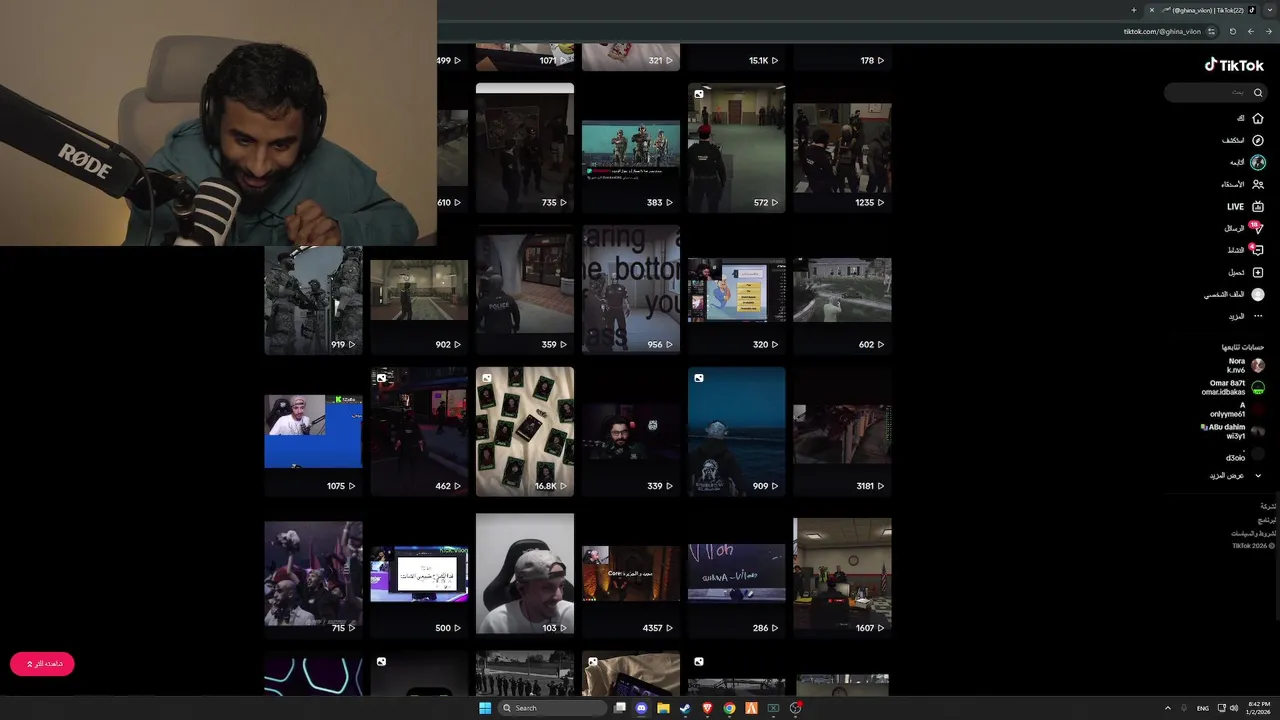
Task: Click the ENG language indicator
Action: (1203, 708)
